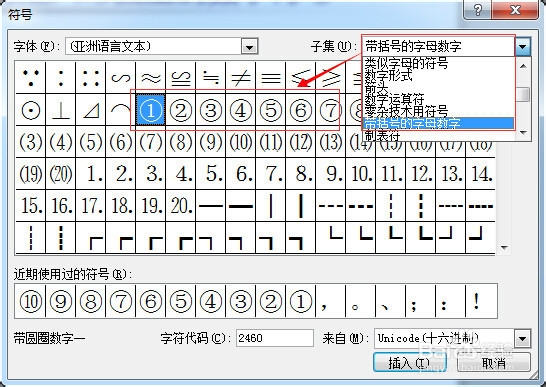Collapse the subset (子集) dropdown arrow
Image resolution: width=546 pixels, height=387 pixels.
point(523,46)
